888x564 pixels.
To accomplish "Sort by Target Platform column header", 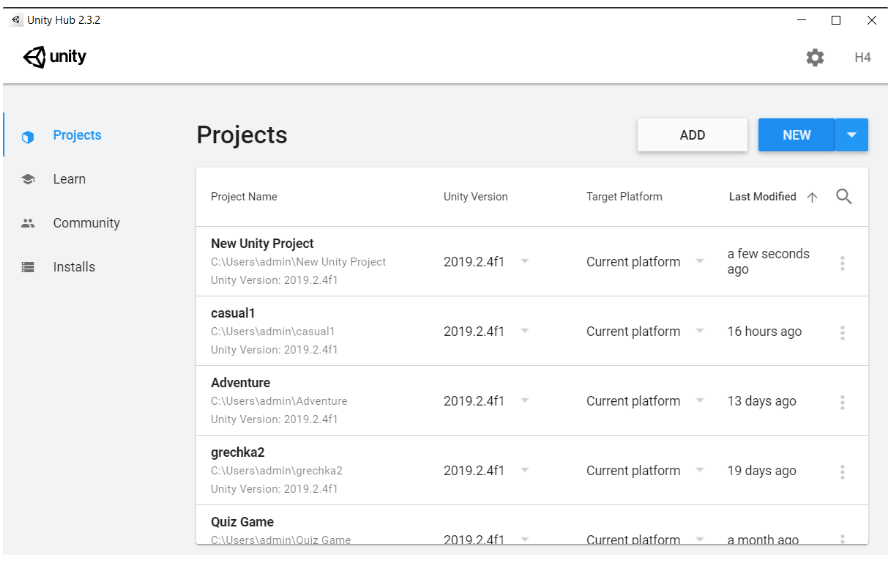I will point(624,196).
